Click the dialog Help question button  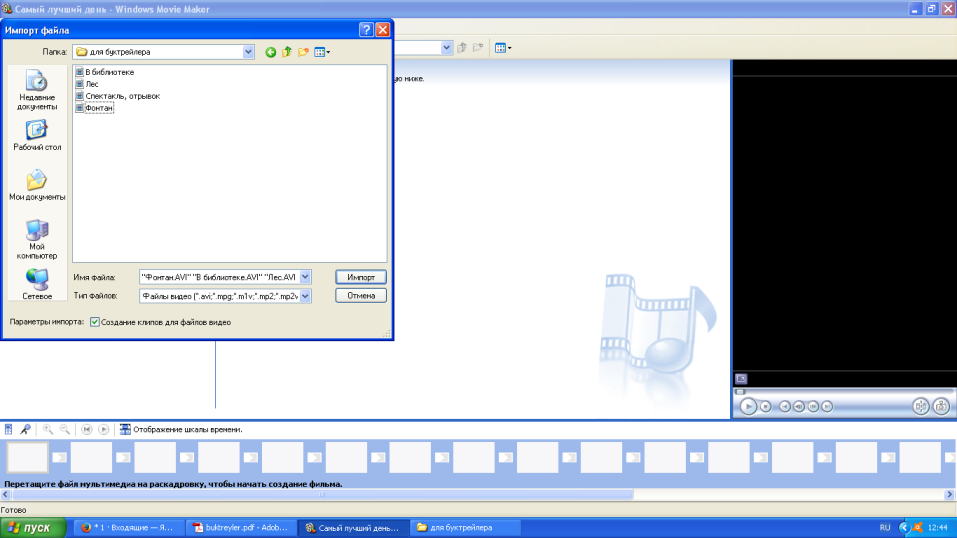pos(366,30)
